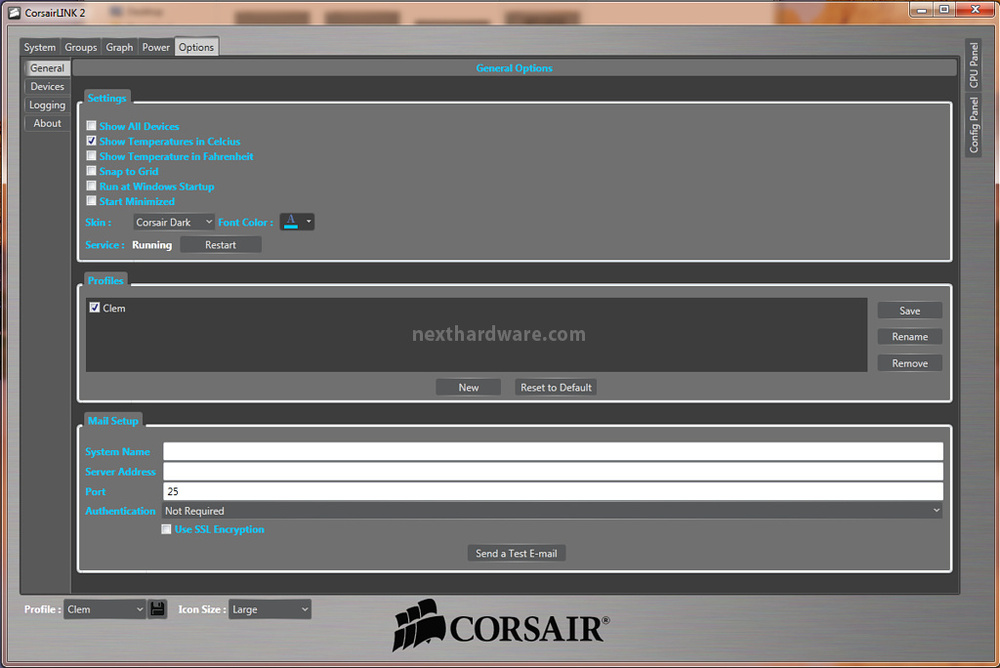Open the Icon Size dropdown

270,609
